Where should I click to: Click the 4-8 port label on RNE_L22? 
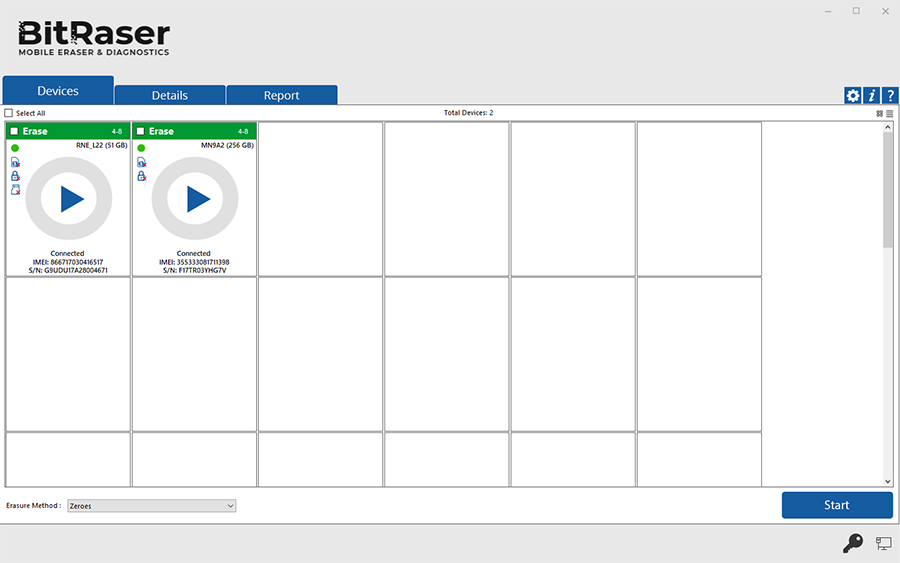(x=117, y=131)
